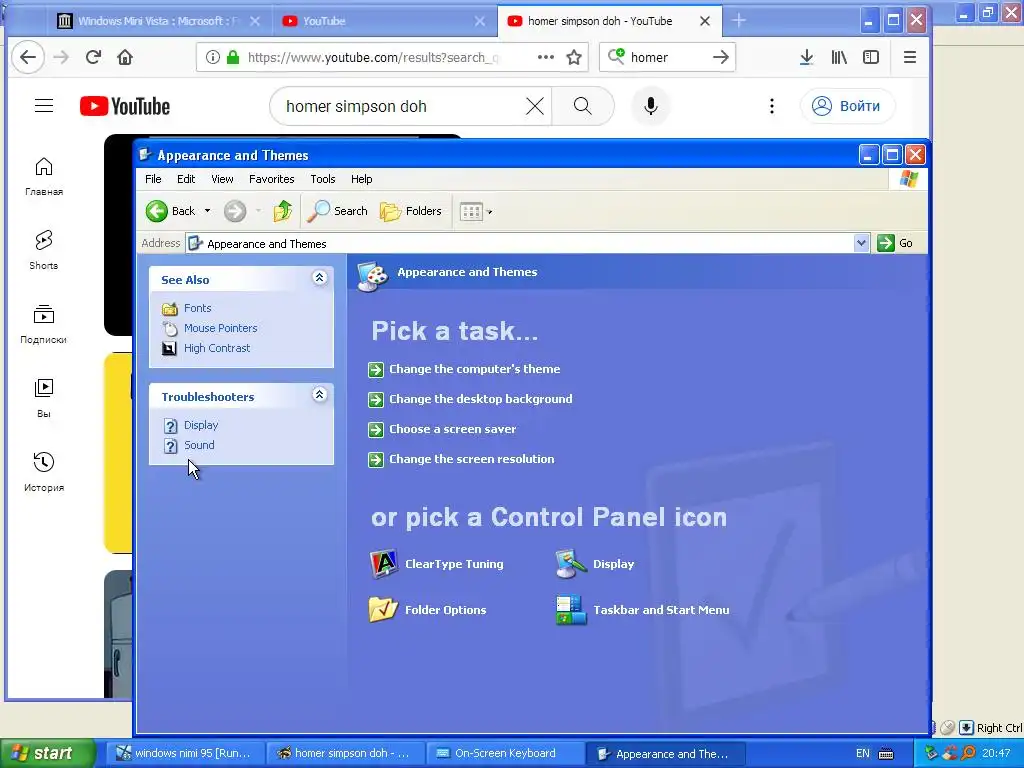
Task: Open the Favorites menu
Action: coord(271,179)
